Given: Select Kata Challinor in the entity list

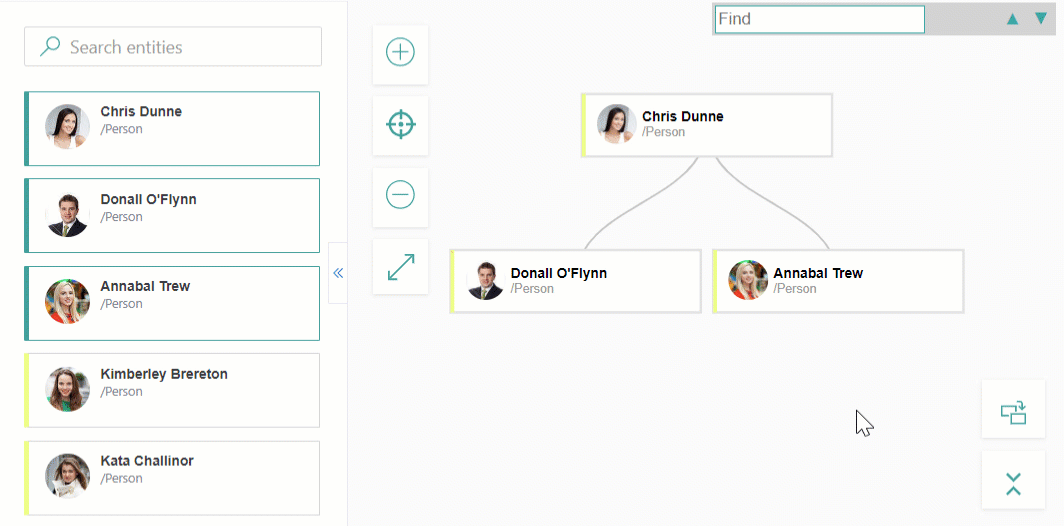Looking at the screenshot, I should click(x=172, y=477).
